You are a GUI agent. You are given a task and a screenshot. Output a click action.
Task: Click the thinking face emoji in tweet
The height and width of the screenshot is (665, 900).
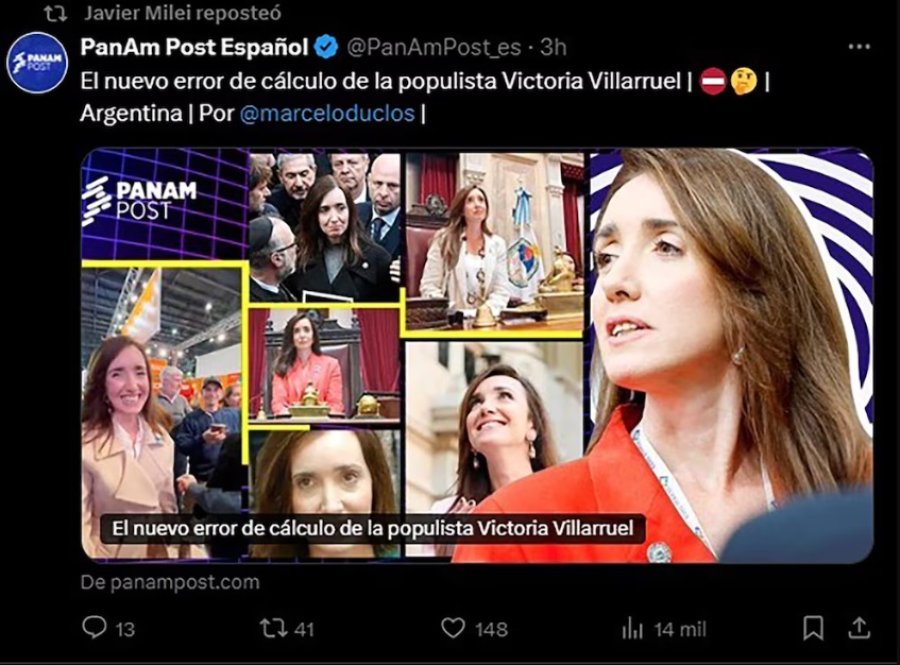click(743, 81)
